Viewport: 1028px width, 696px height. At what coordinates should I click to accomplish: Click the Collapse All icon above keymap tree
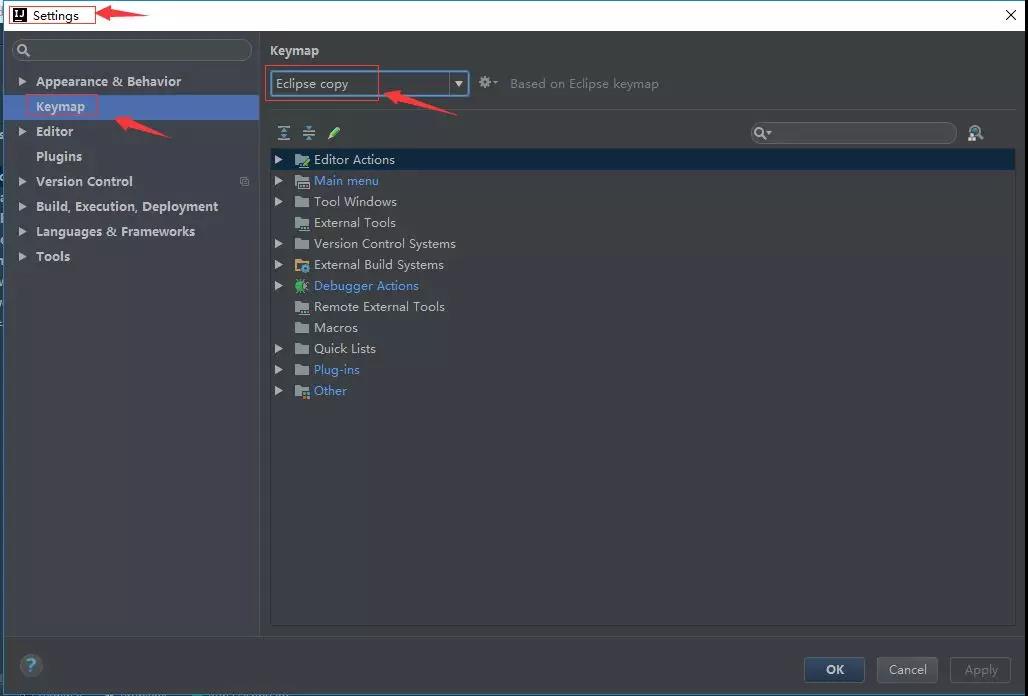coord(308,132)
